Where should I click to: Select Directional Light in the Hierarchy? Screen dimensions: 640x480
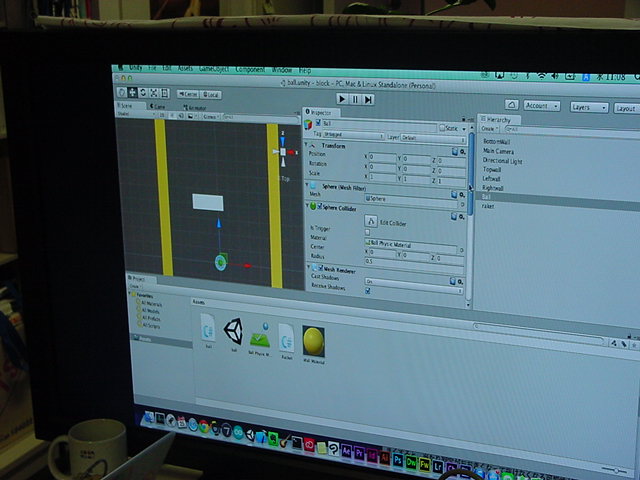click(502, 161)
